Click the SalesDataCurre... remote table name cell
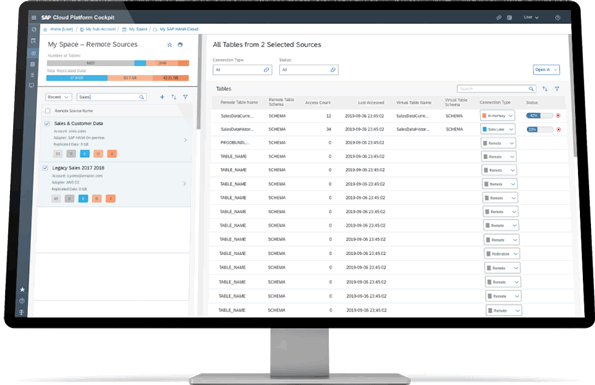The height and width of the screenshot is (385, 595). click(x=237, y=116)
